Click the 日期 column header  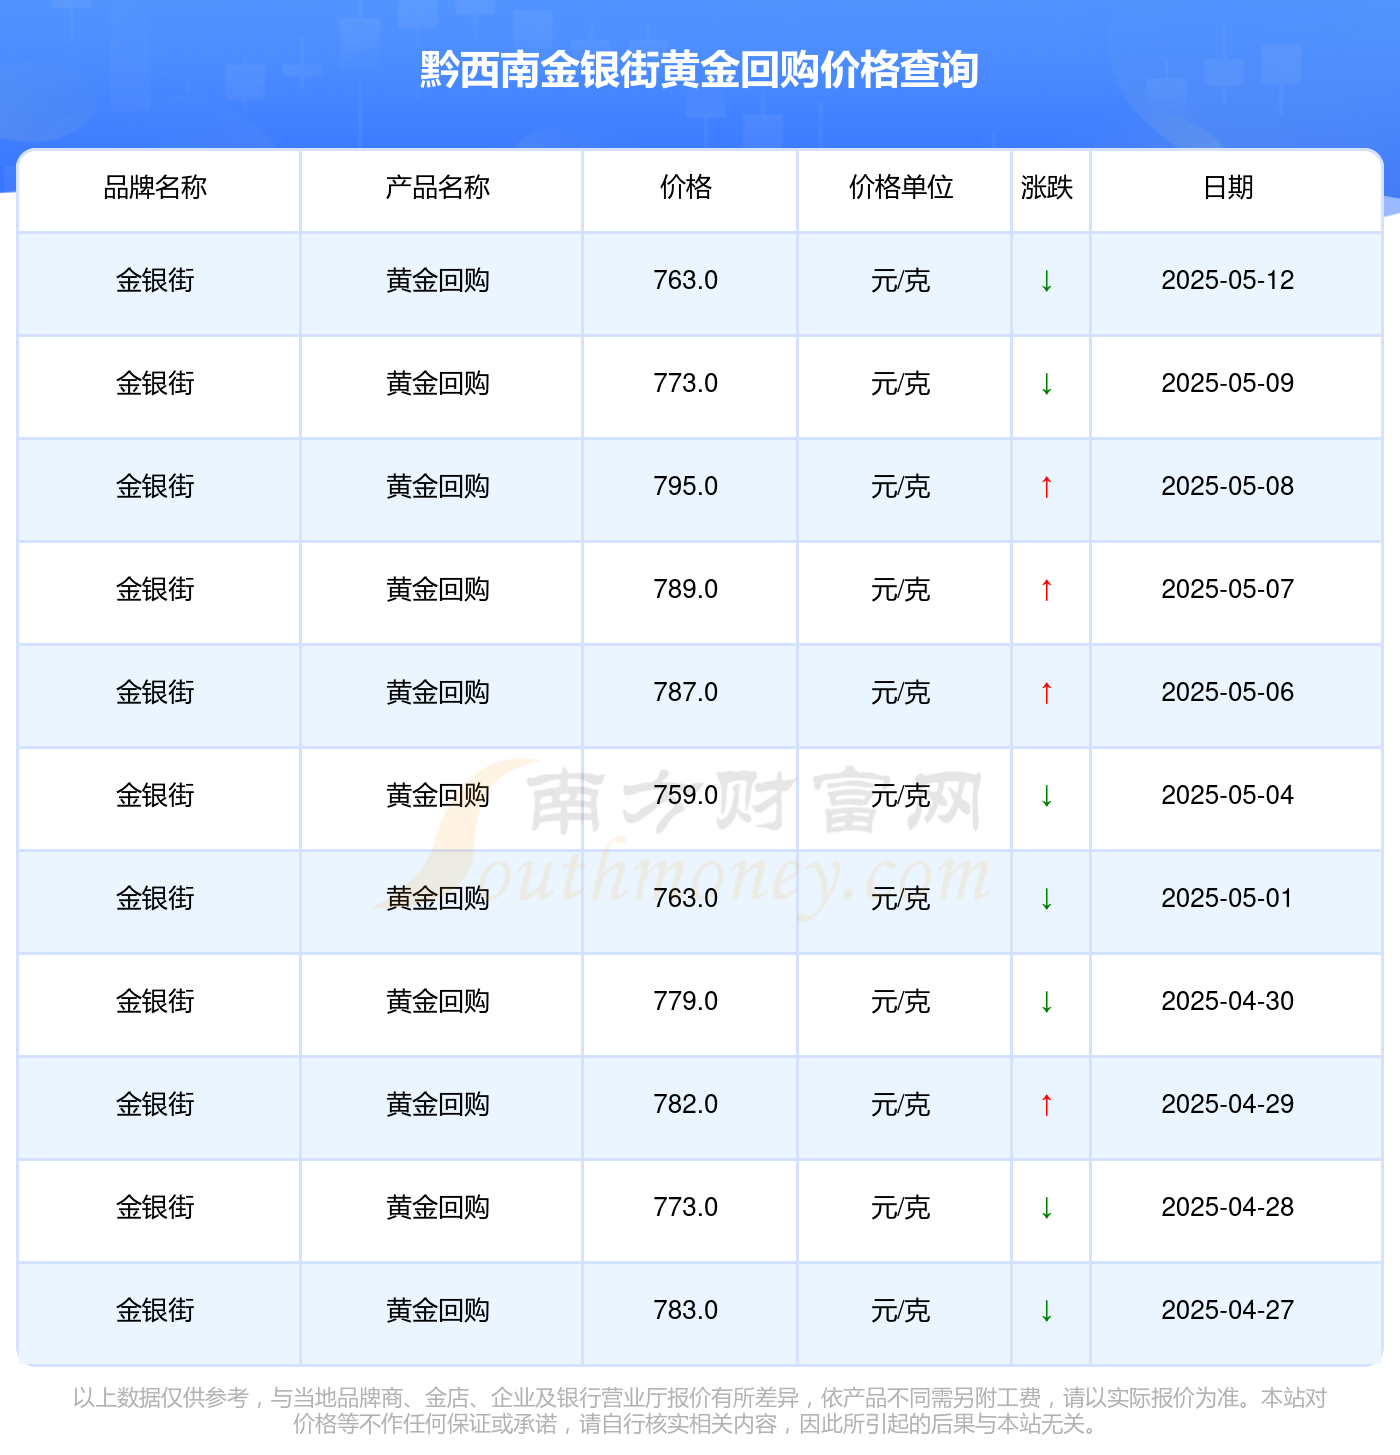click(1228, 187)
